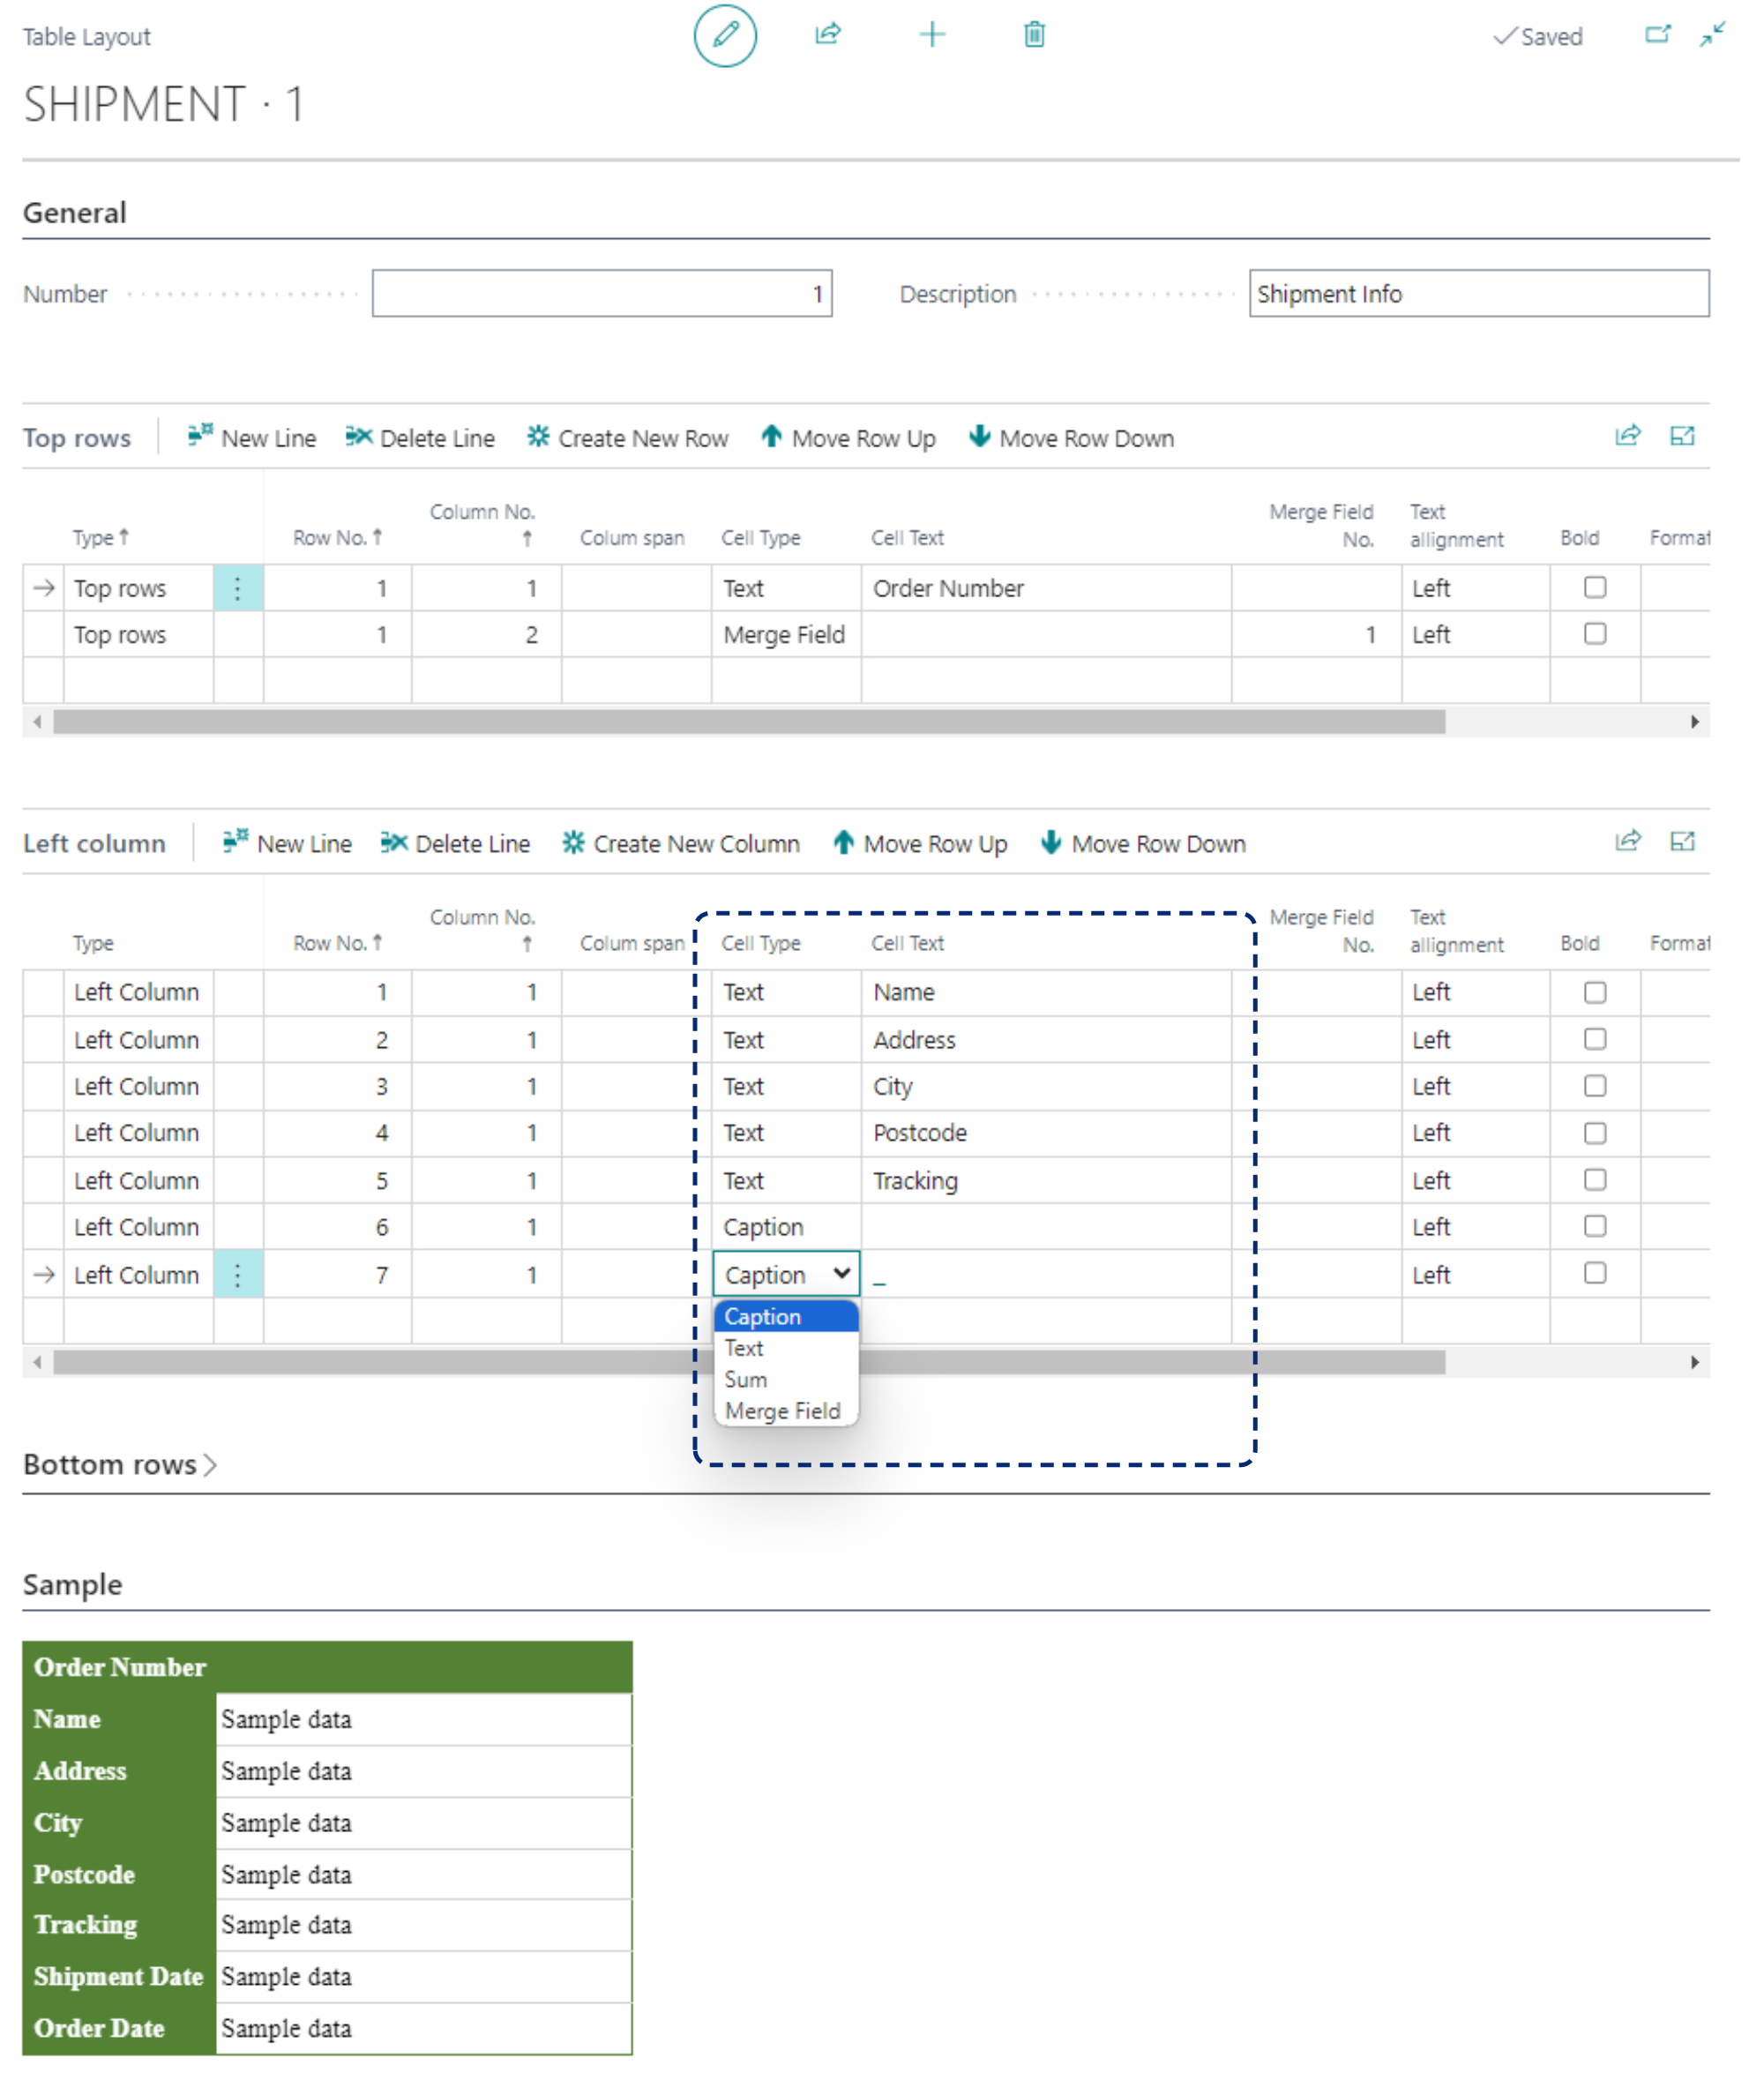
Task: Click Cell Text cell 'Tracking'
Action: point(1046,1180)
